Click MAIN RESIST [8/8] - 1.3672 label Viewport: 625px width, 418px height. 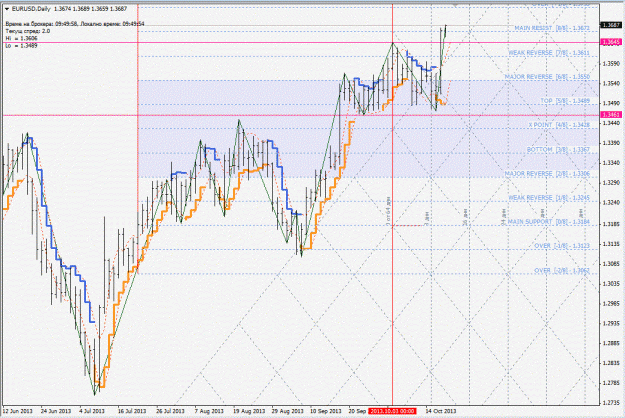[x=552, y=28]
